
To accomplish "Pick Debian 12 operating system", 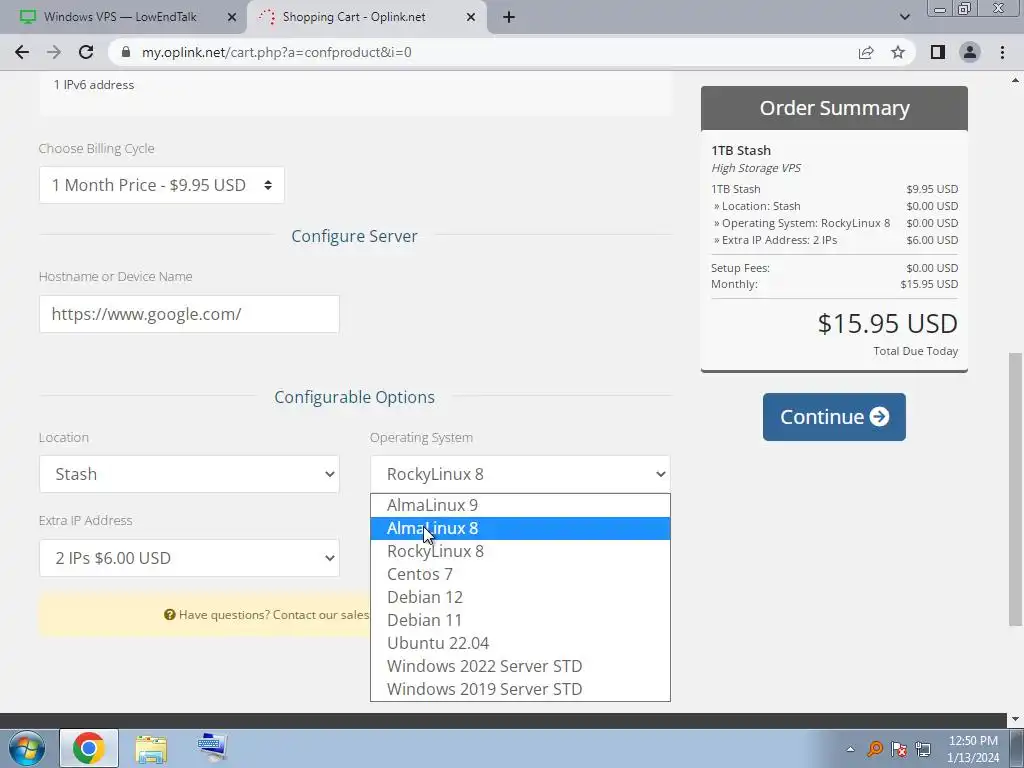I will coord(520,597).
